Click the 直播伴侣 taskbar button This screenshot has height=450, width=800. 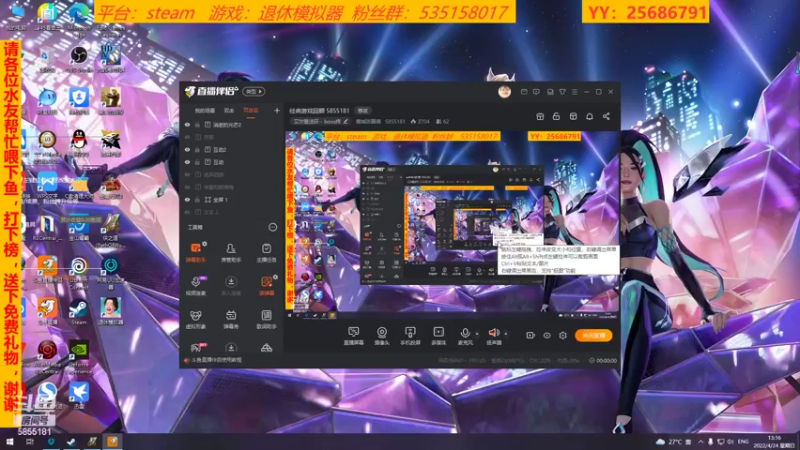pos(112,441)
